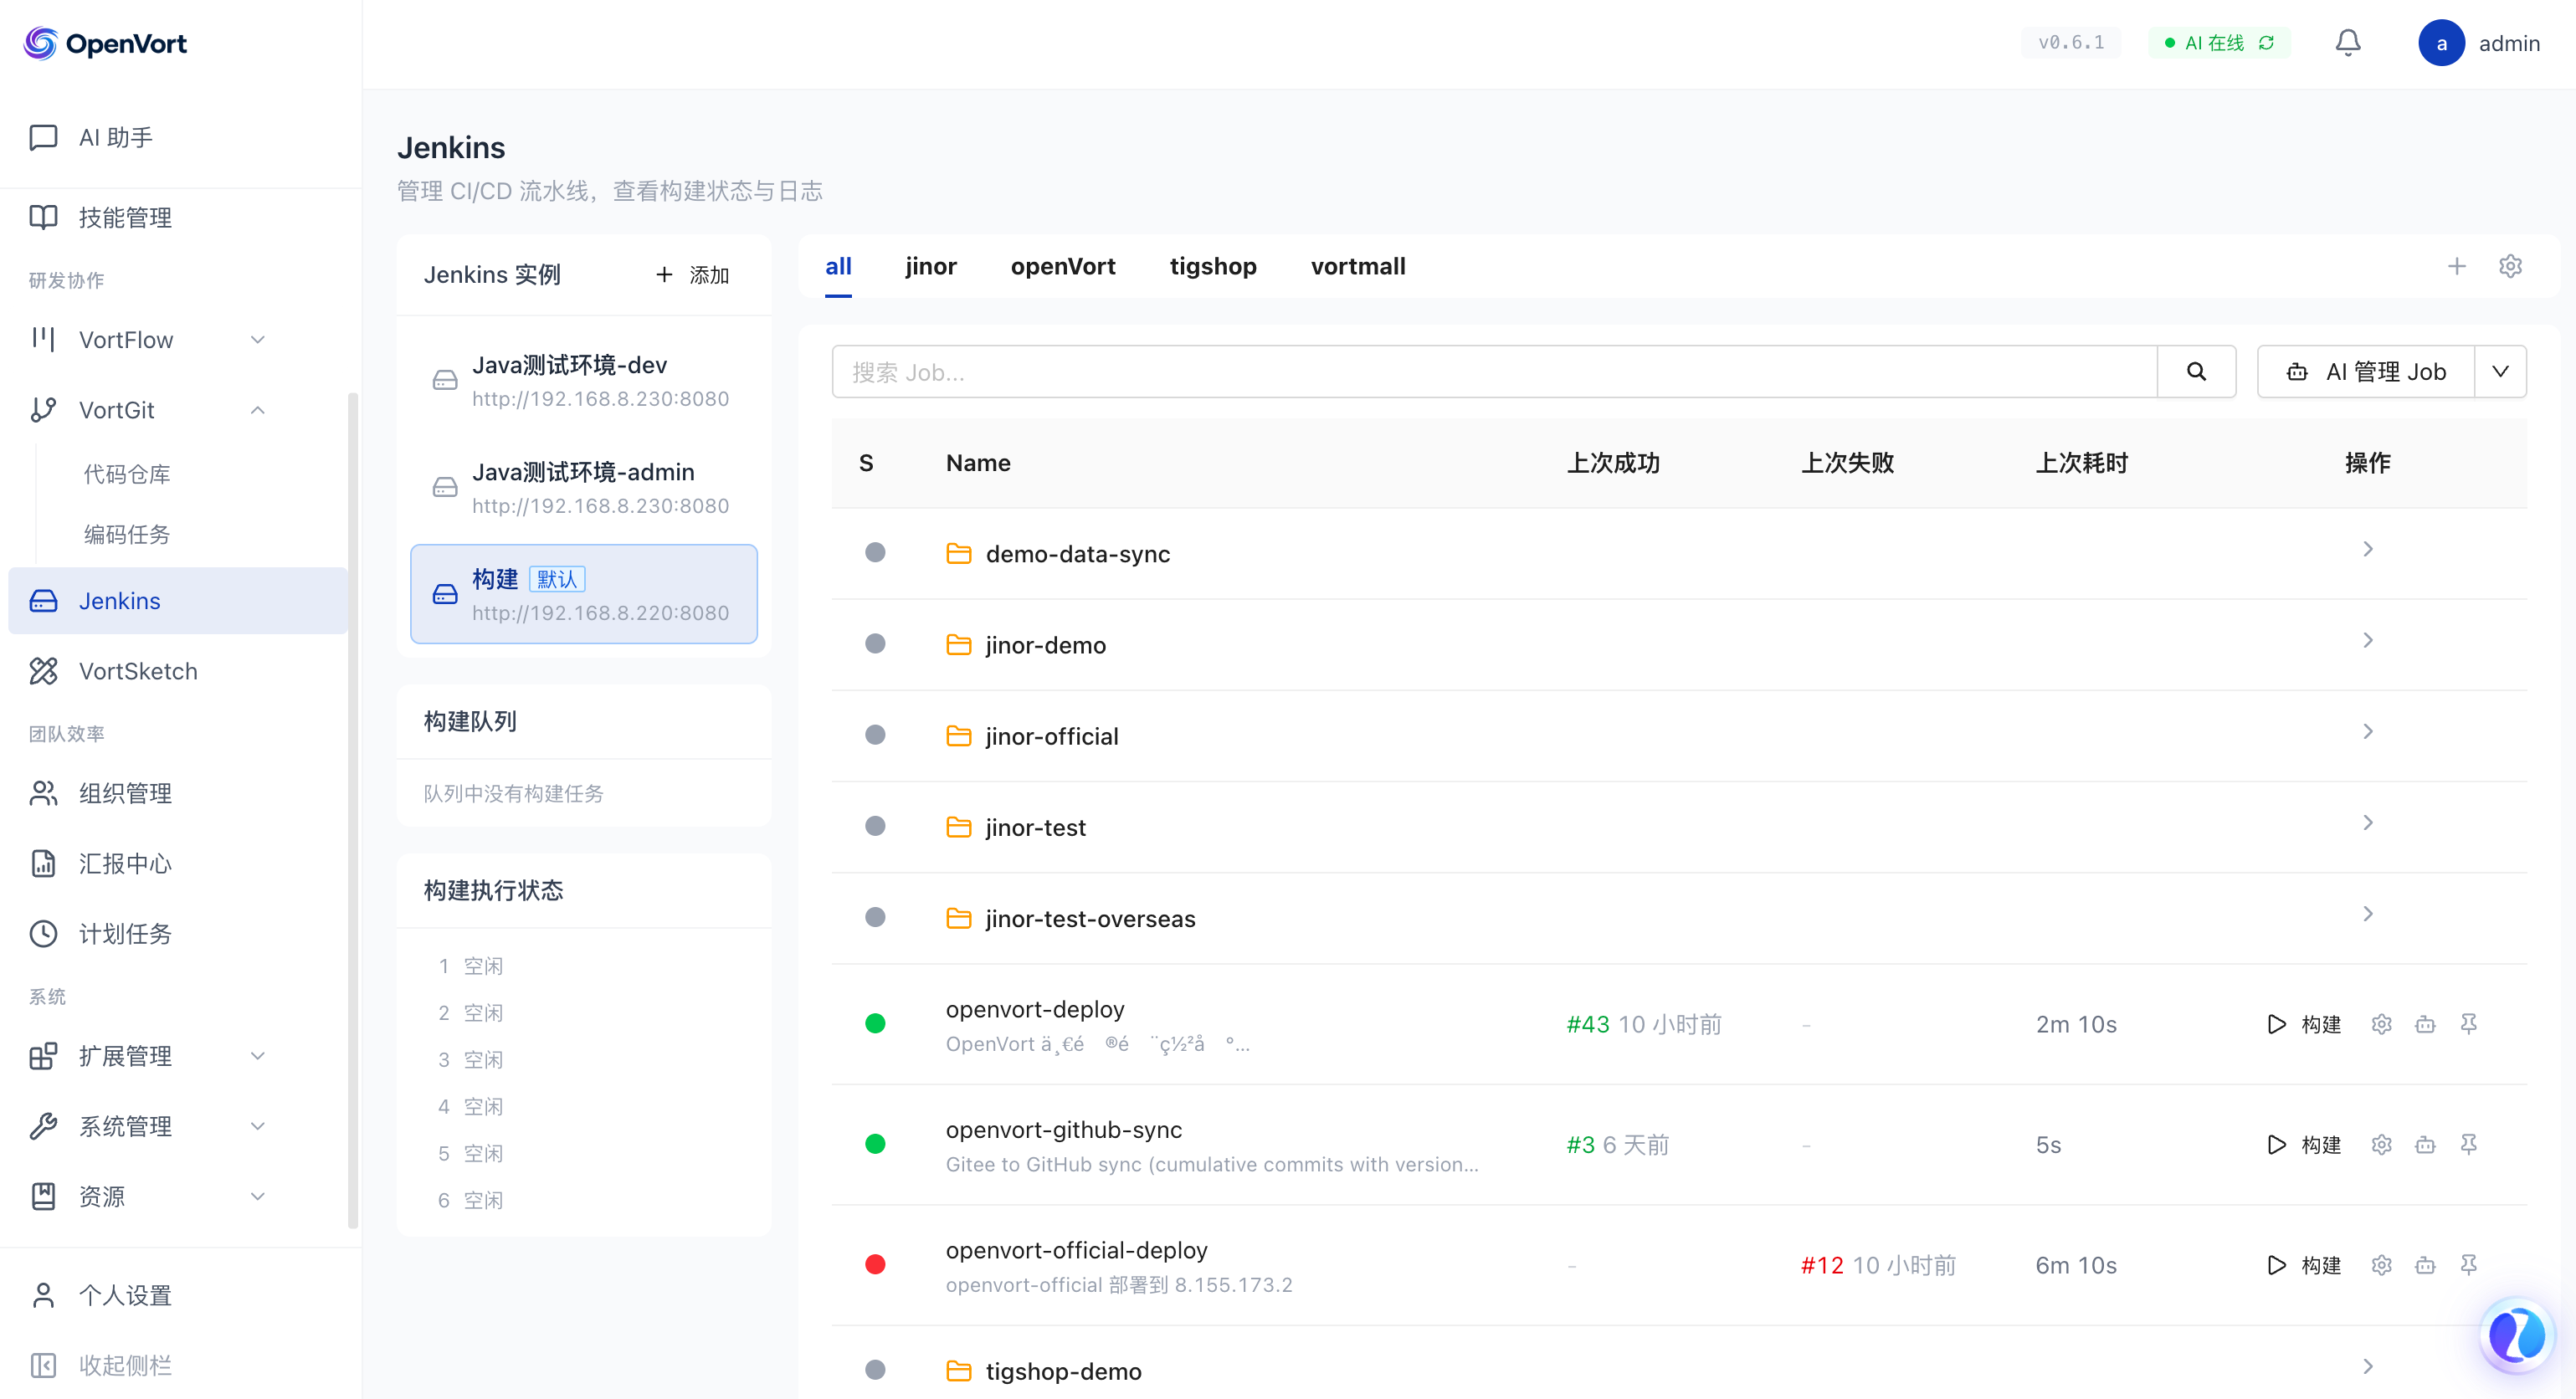Screen dimensions: 2576x1399
Task: Open failed build #12 link
Action: click(x=1822, y=1265)
